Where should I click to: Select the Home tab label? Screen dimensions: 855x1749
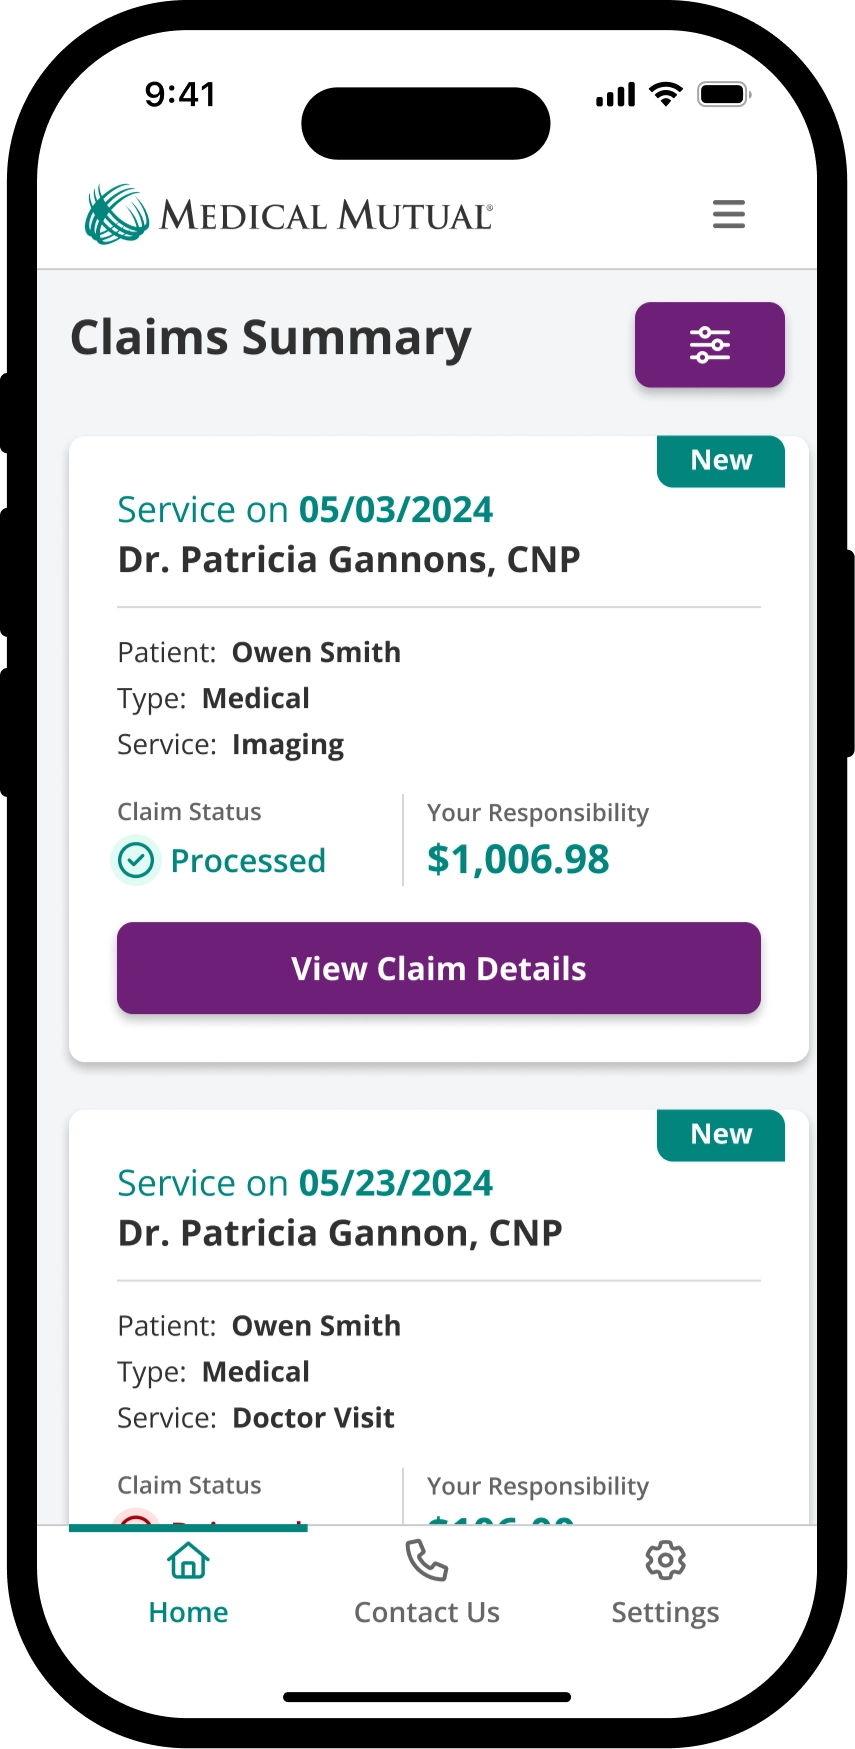pos(188,1612)
